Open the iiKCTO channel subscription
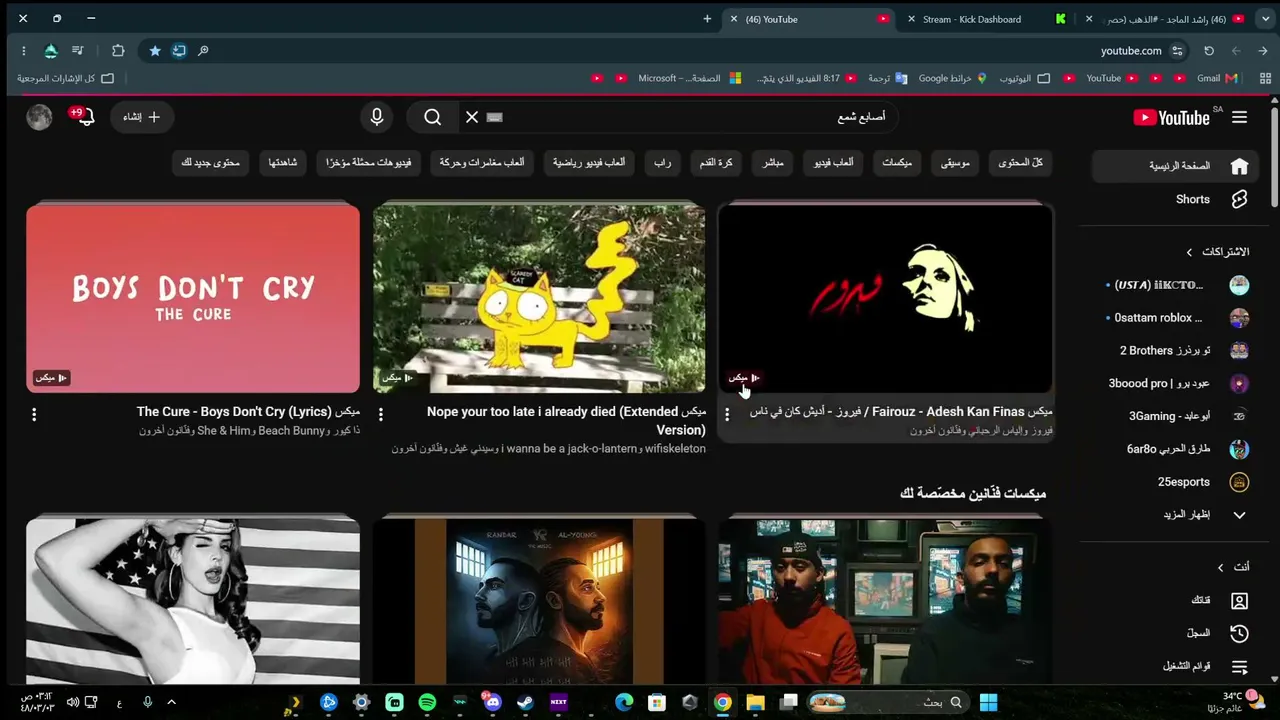Image resolution: width=1280 pixels, height=720 pixels. tap(1175, 285)
